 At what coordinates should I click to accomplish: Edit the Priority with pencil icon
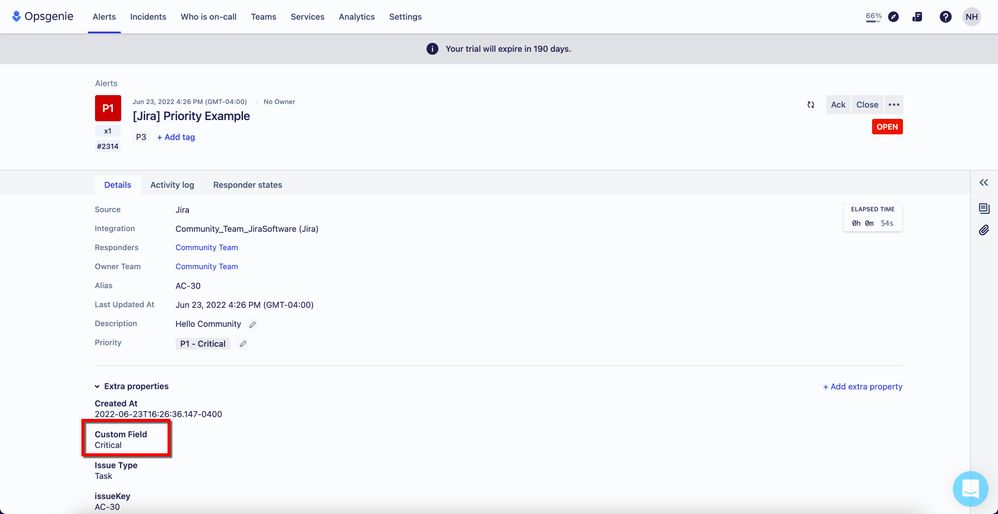point(242,344)
